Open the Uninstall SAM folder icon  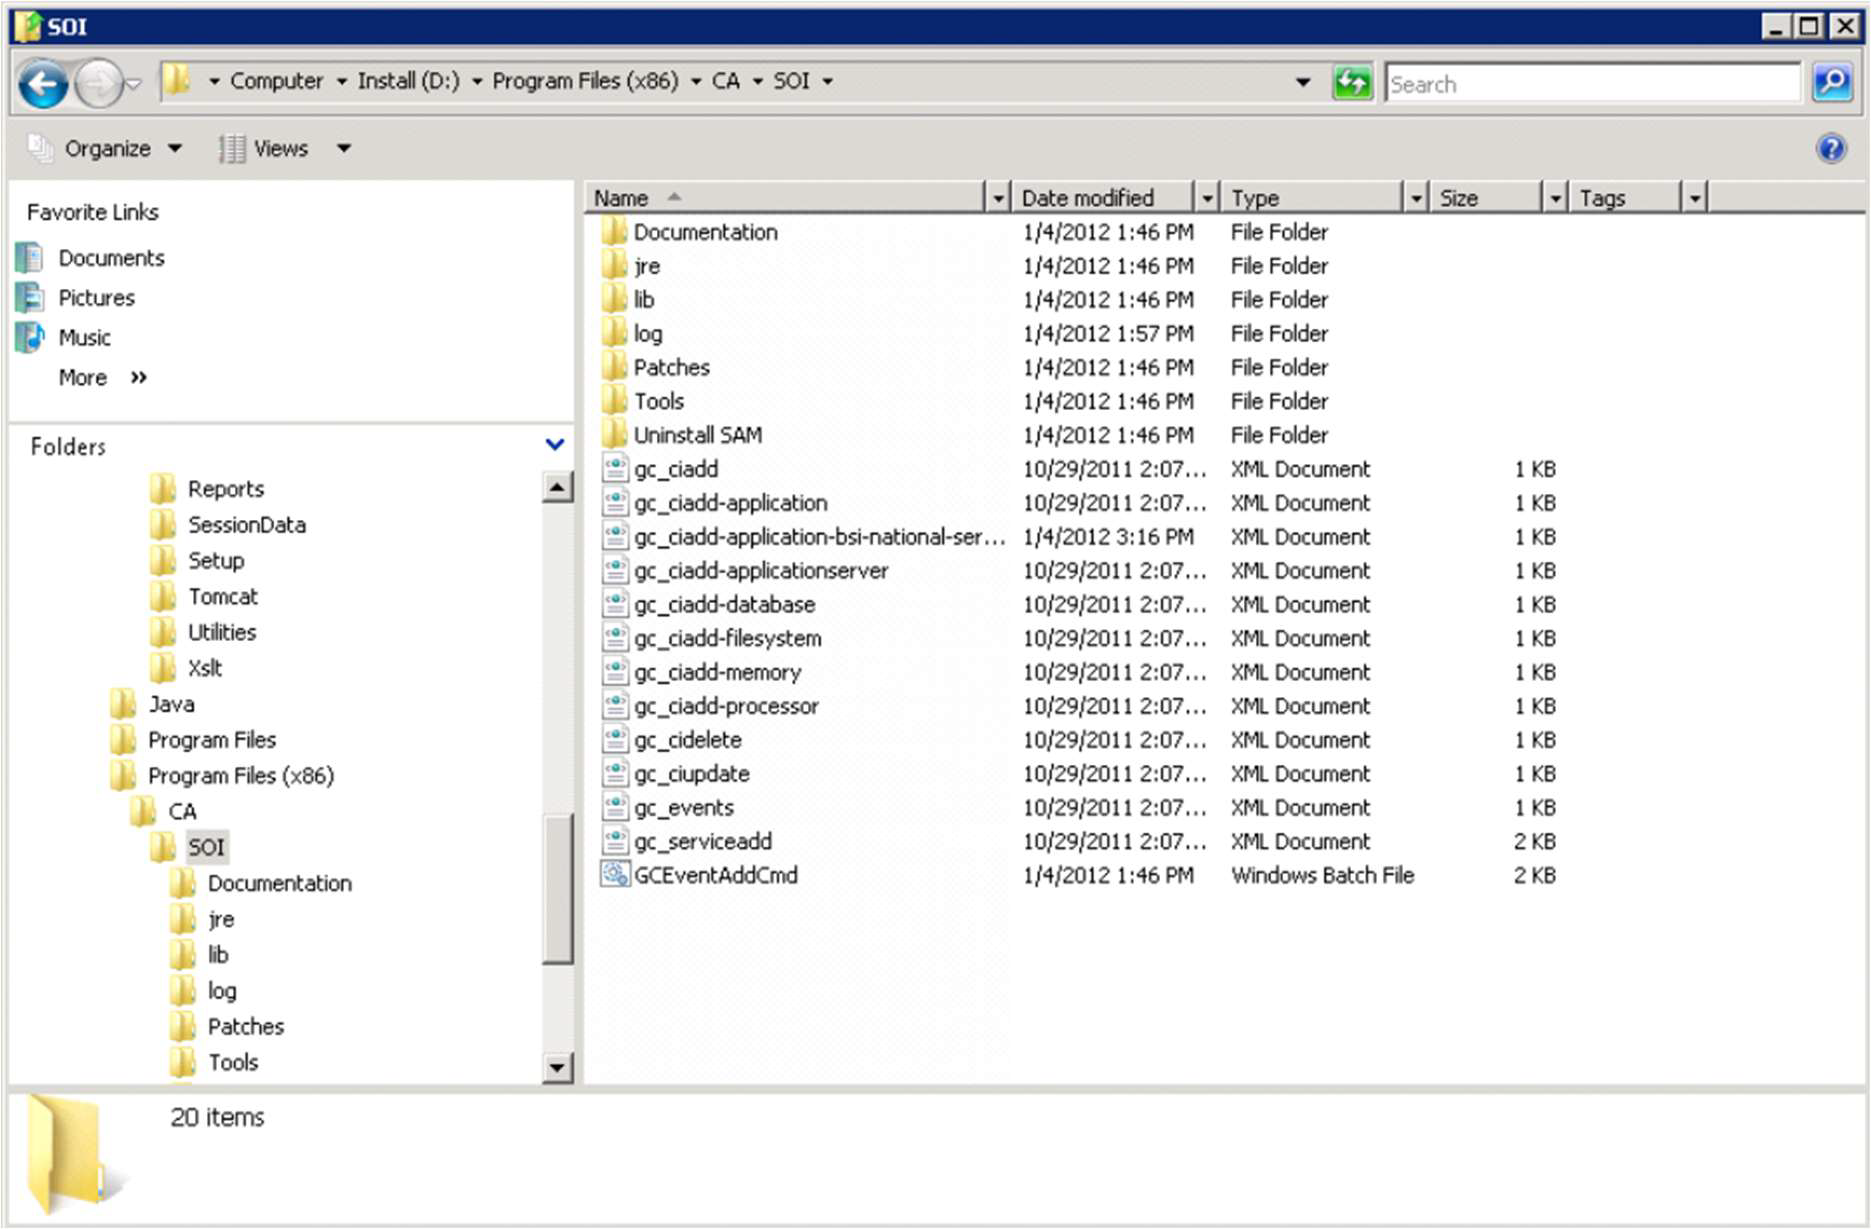(x=614, y=435)
